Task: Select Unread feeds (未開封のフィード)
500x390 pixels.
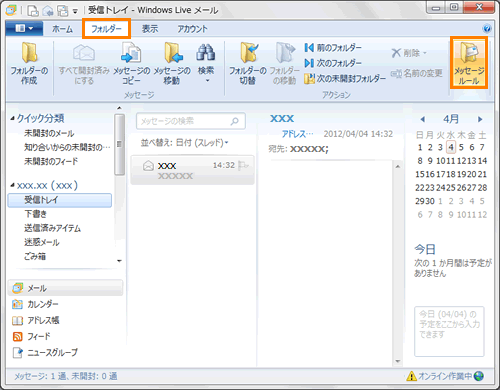Action: [51, 161]
